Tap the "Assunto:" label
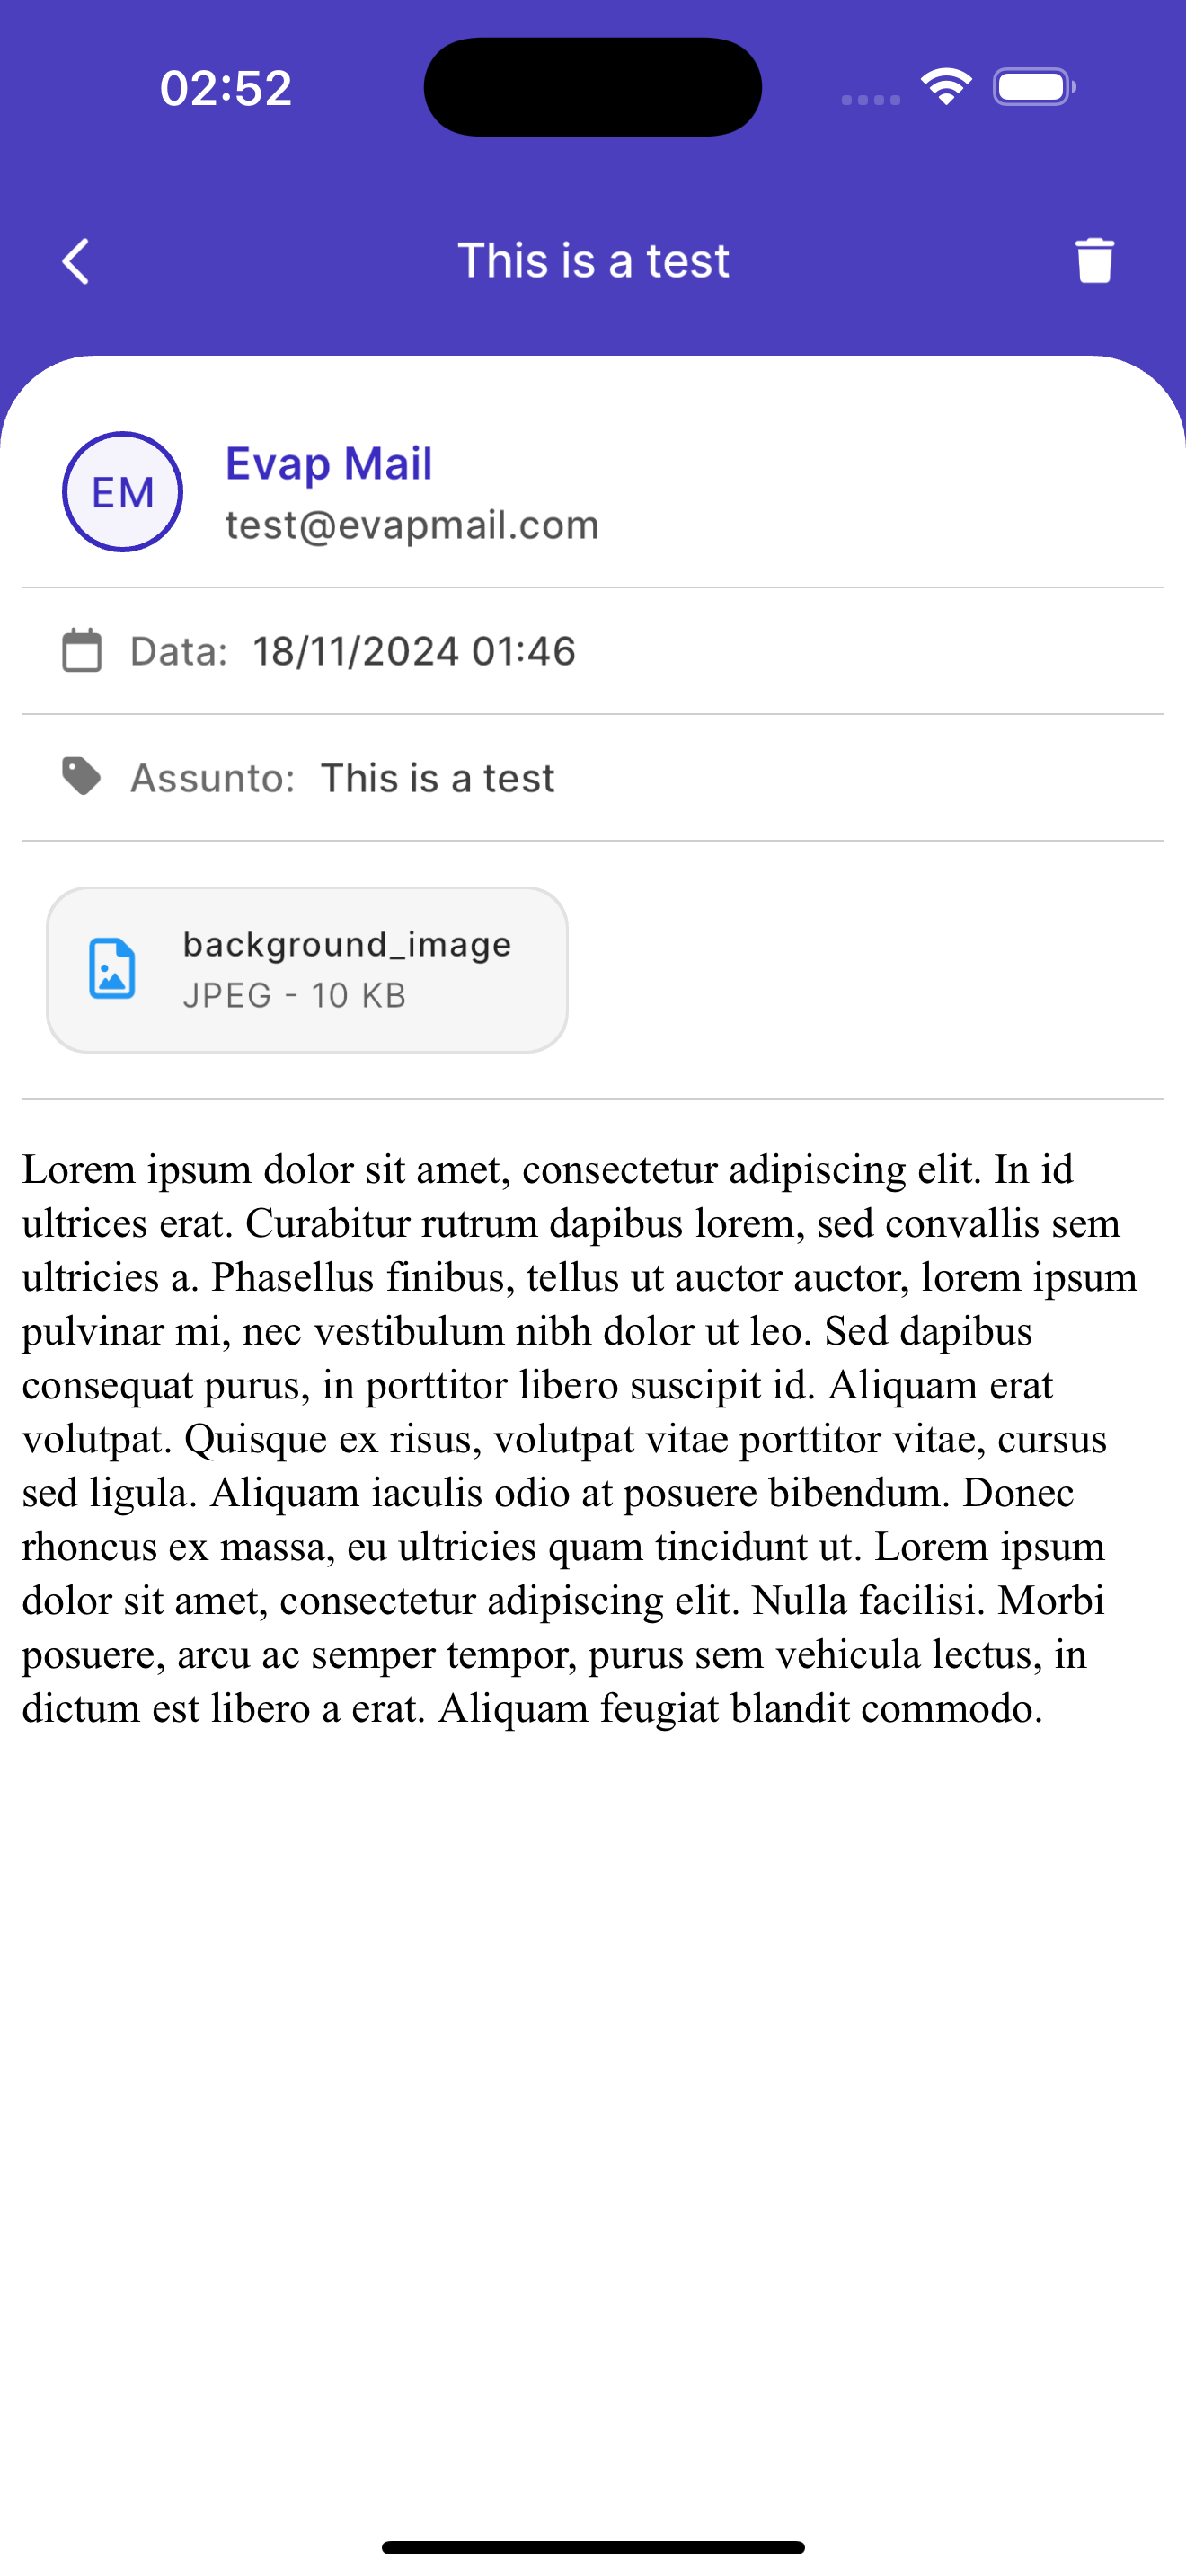The image size is (1186, 2576). pos(213,778)
